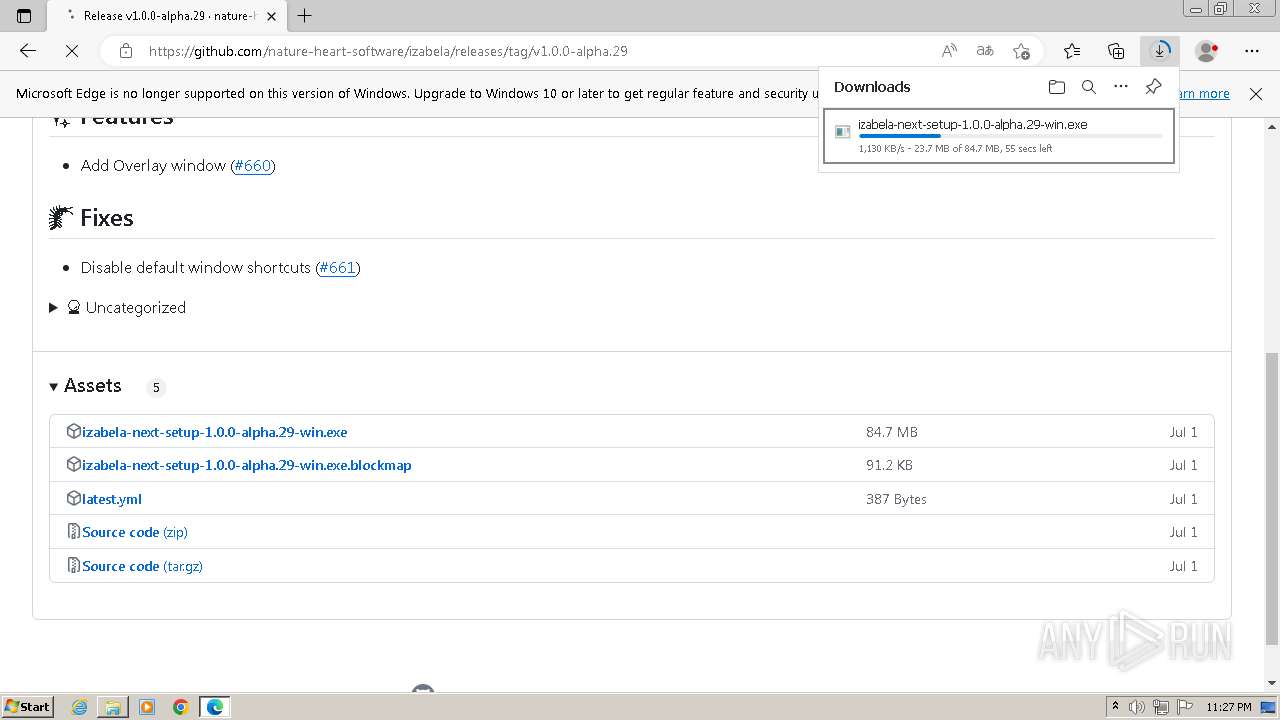
Task: Pin the Downloads panel
Action: point(1153,87)
